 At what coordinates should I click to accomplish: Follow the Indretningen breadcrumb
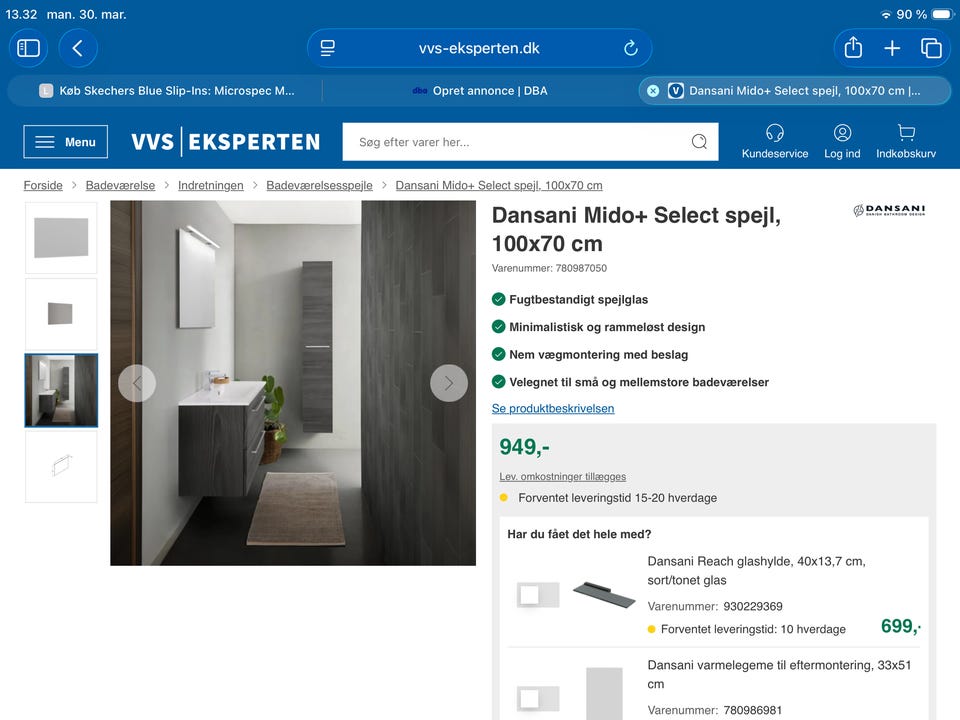click(x=211, y=186)
